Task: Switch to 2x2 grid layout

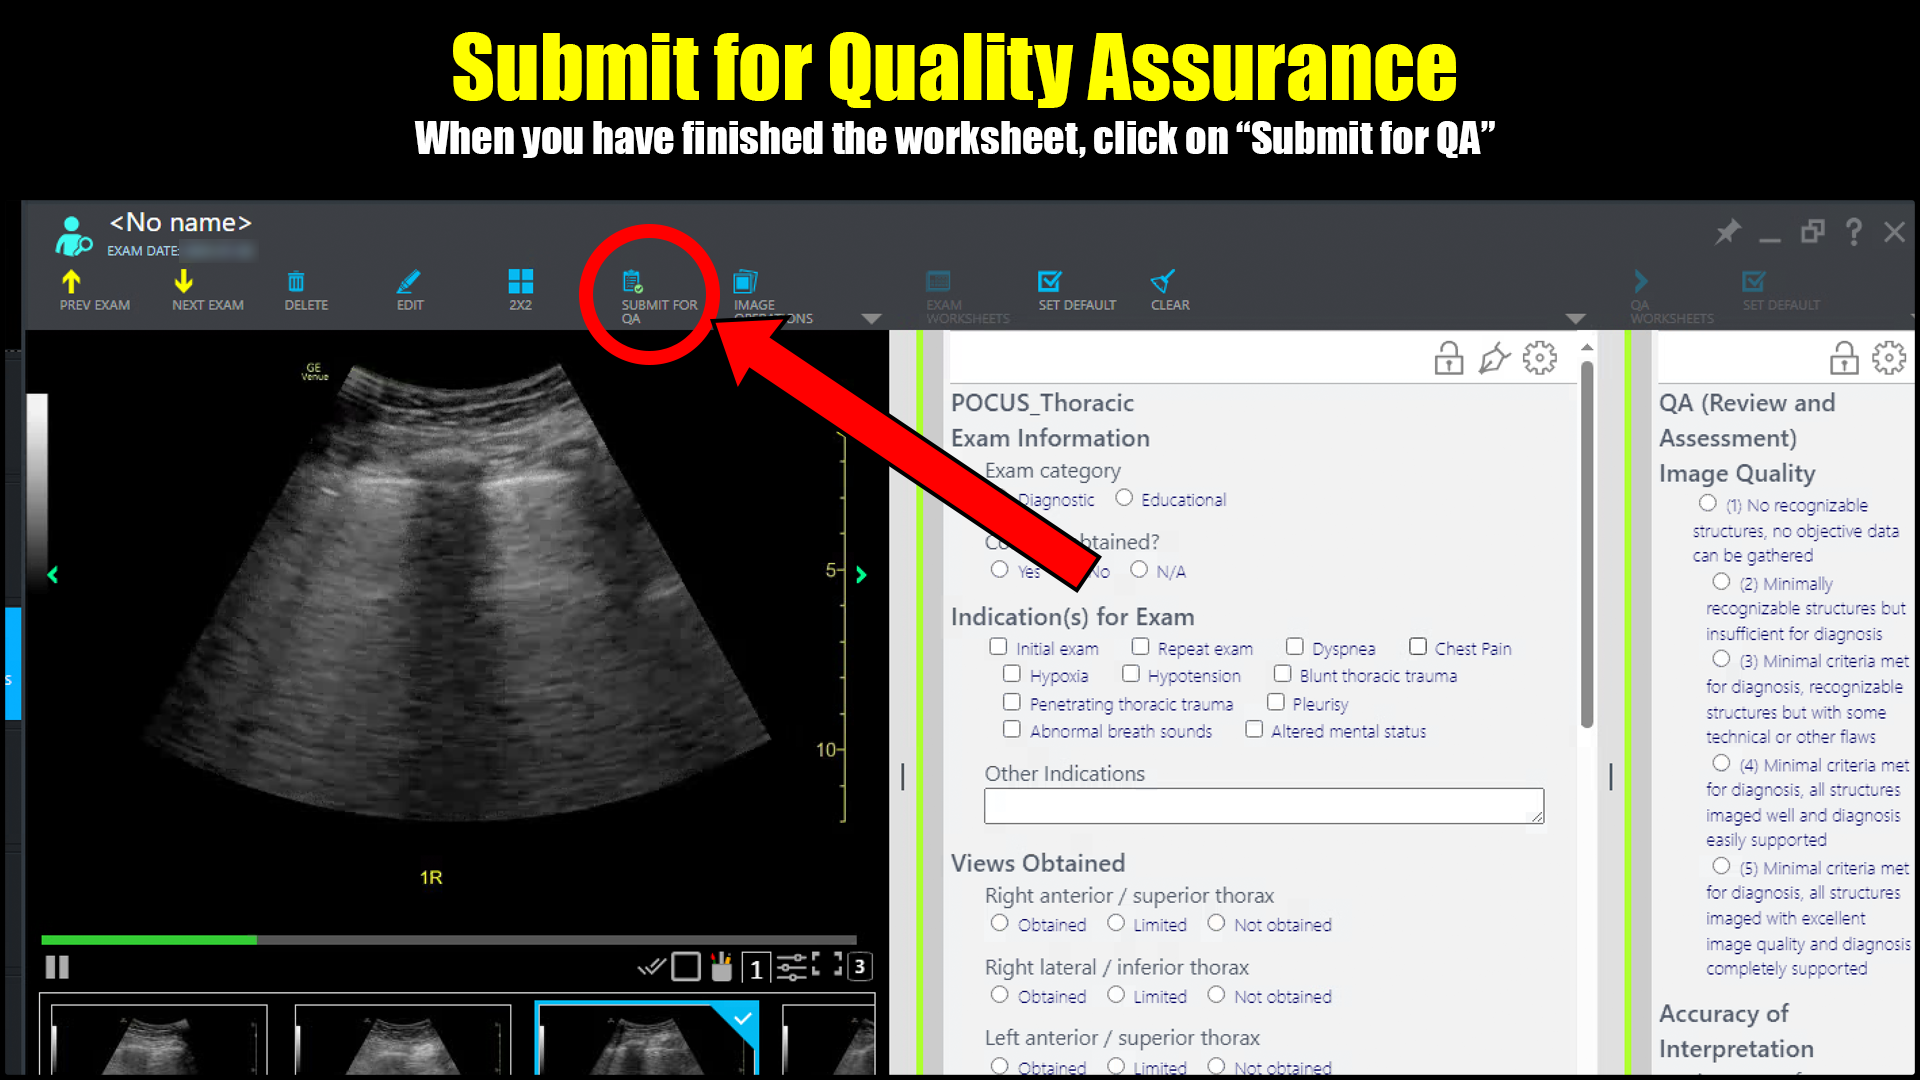Action: pos(520,282)
